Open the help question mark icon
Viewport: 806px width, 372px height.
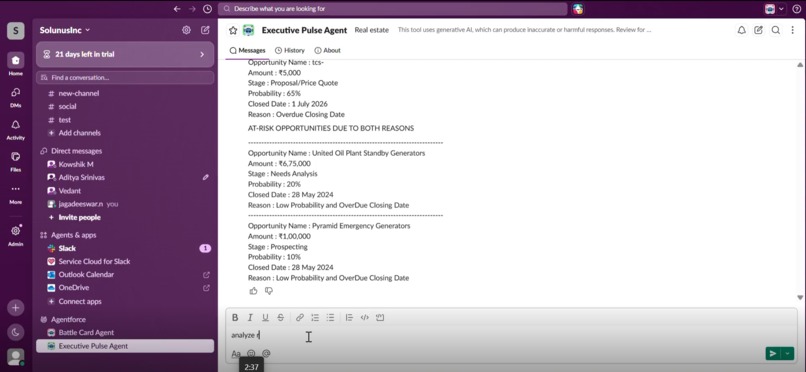click(x=796, y=9)
